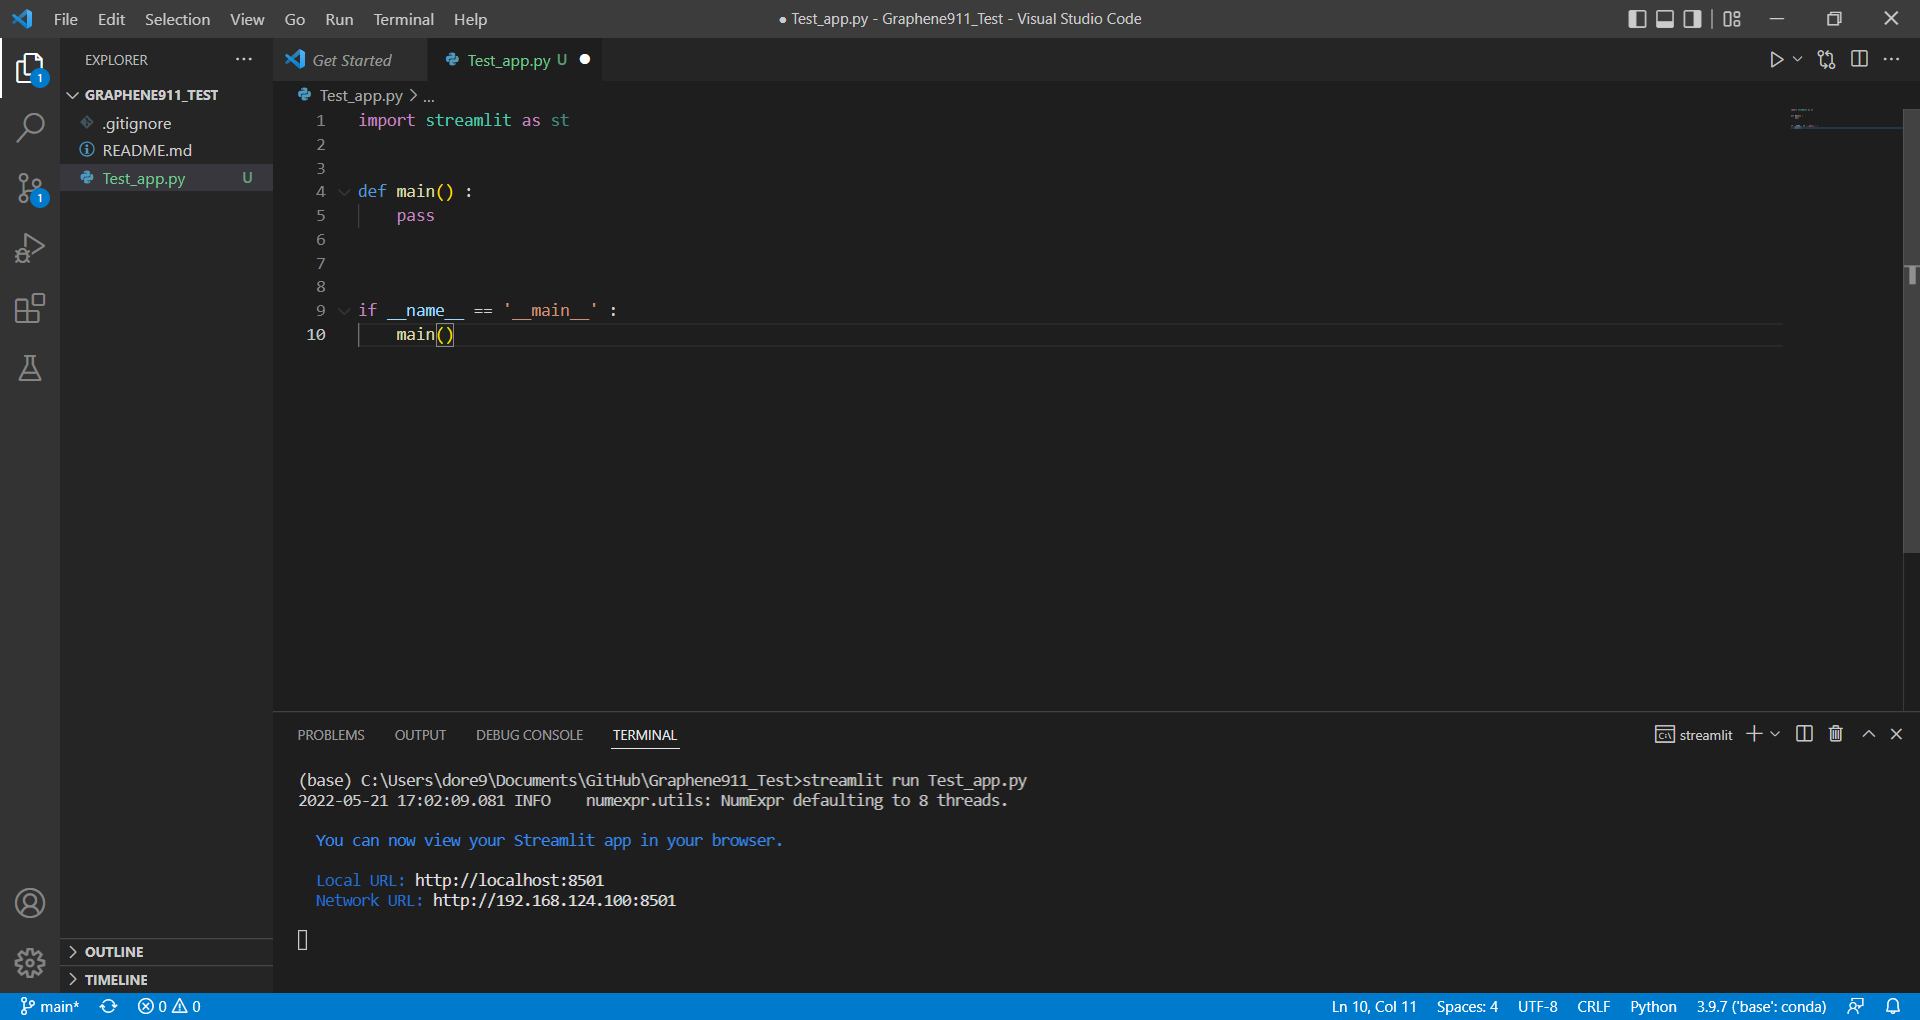
Task: Switch to the PROBLEMS panel tab
Action: [331, 735]
